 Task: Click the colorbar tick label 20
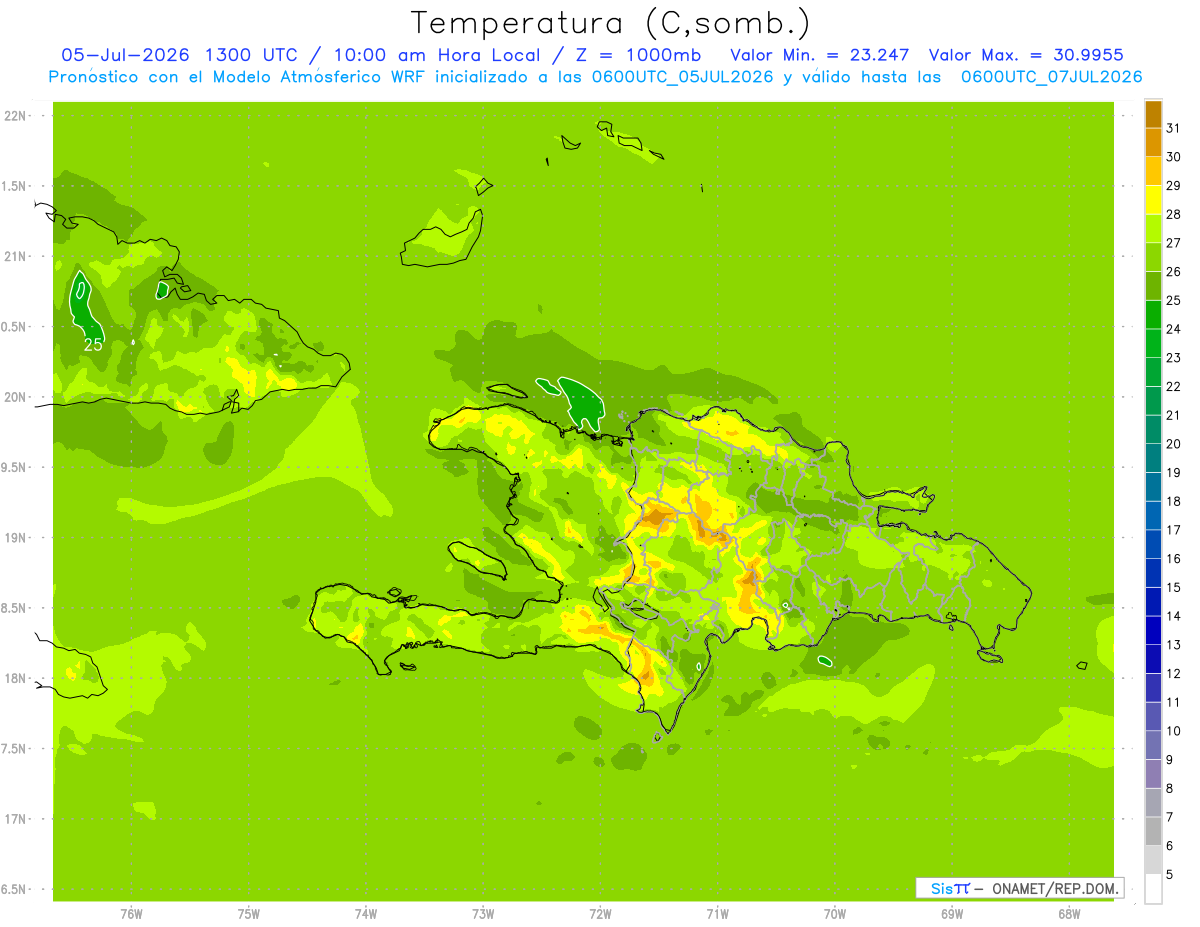(1173, 444)
